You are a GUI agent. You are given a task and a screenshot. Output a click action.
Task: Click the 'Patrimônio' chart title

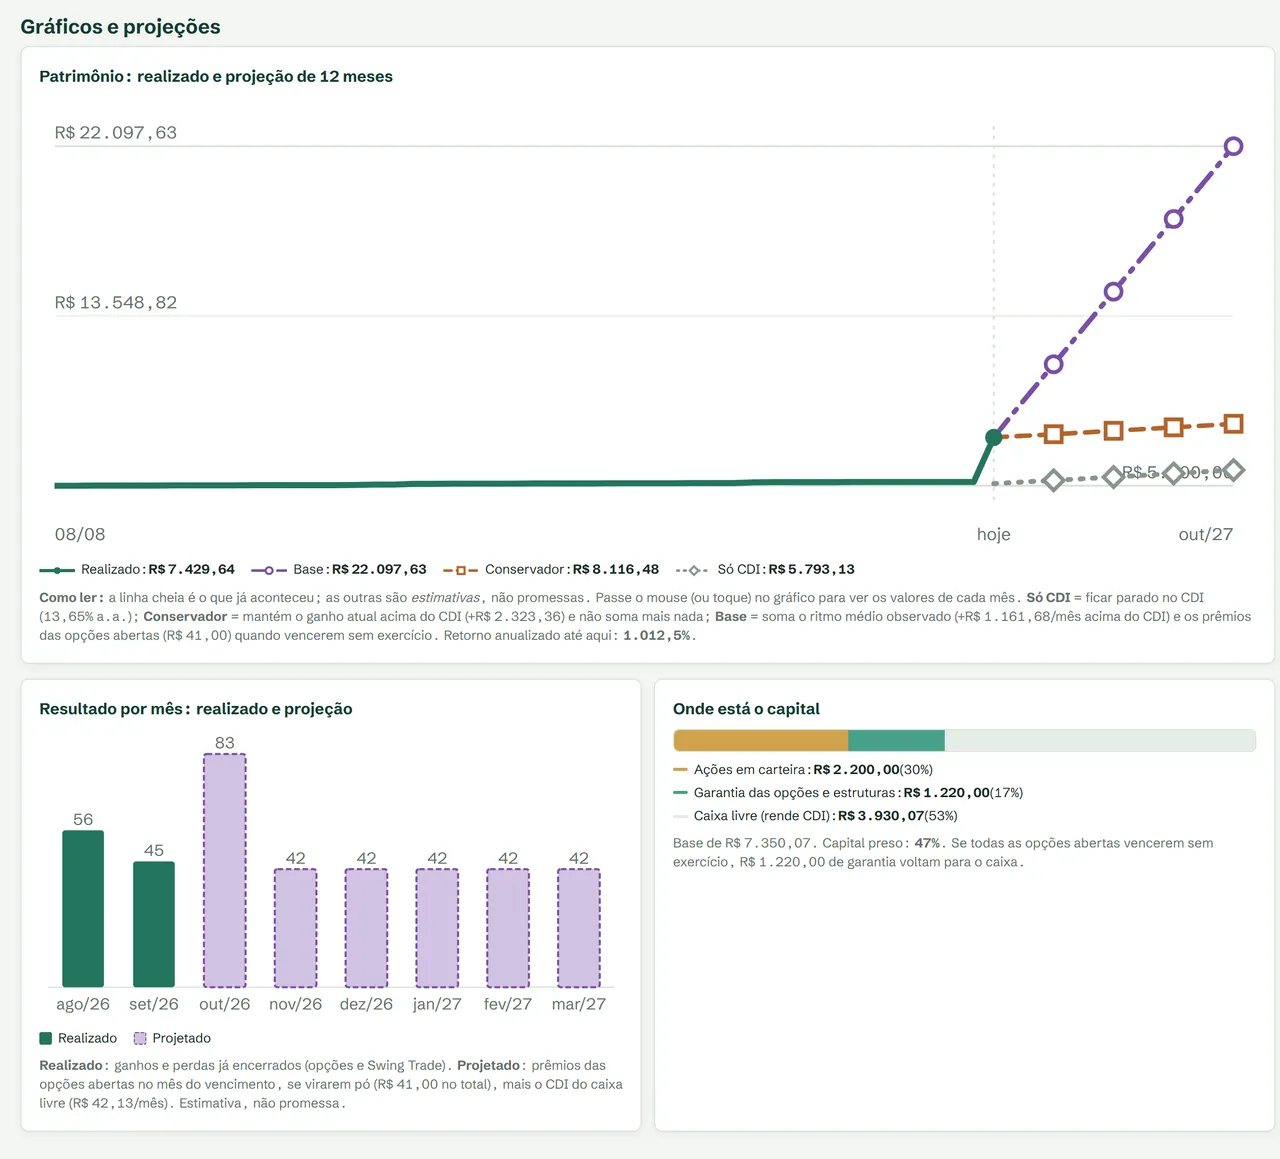[216, 77]
